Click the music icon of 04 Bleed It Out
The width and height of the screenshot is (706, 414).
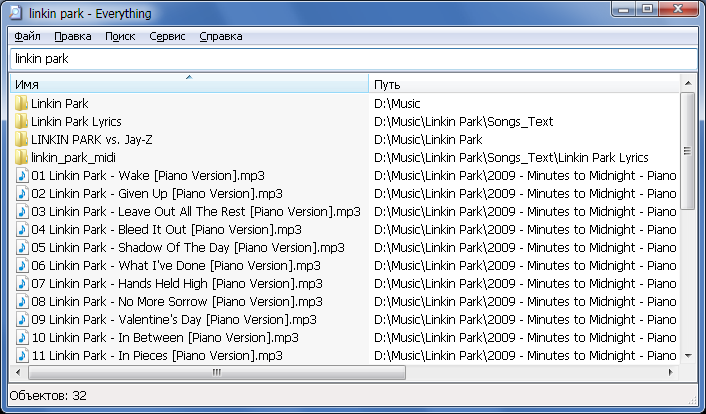[22, 229]
